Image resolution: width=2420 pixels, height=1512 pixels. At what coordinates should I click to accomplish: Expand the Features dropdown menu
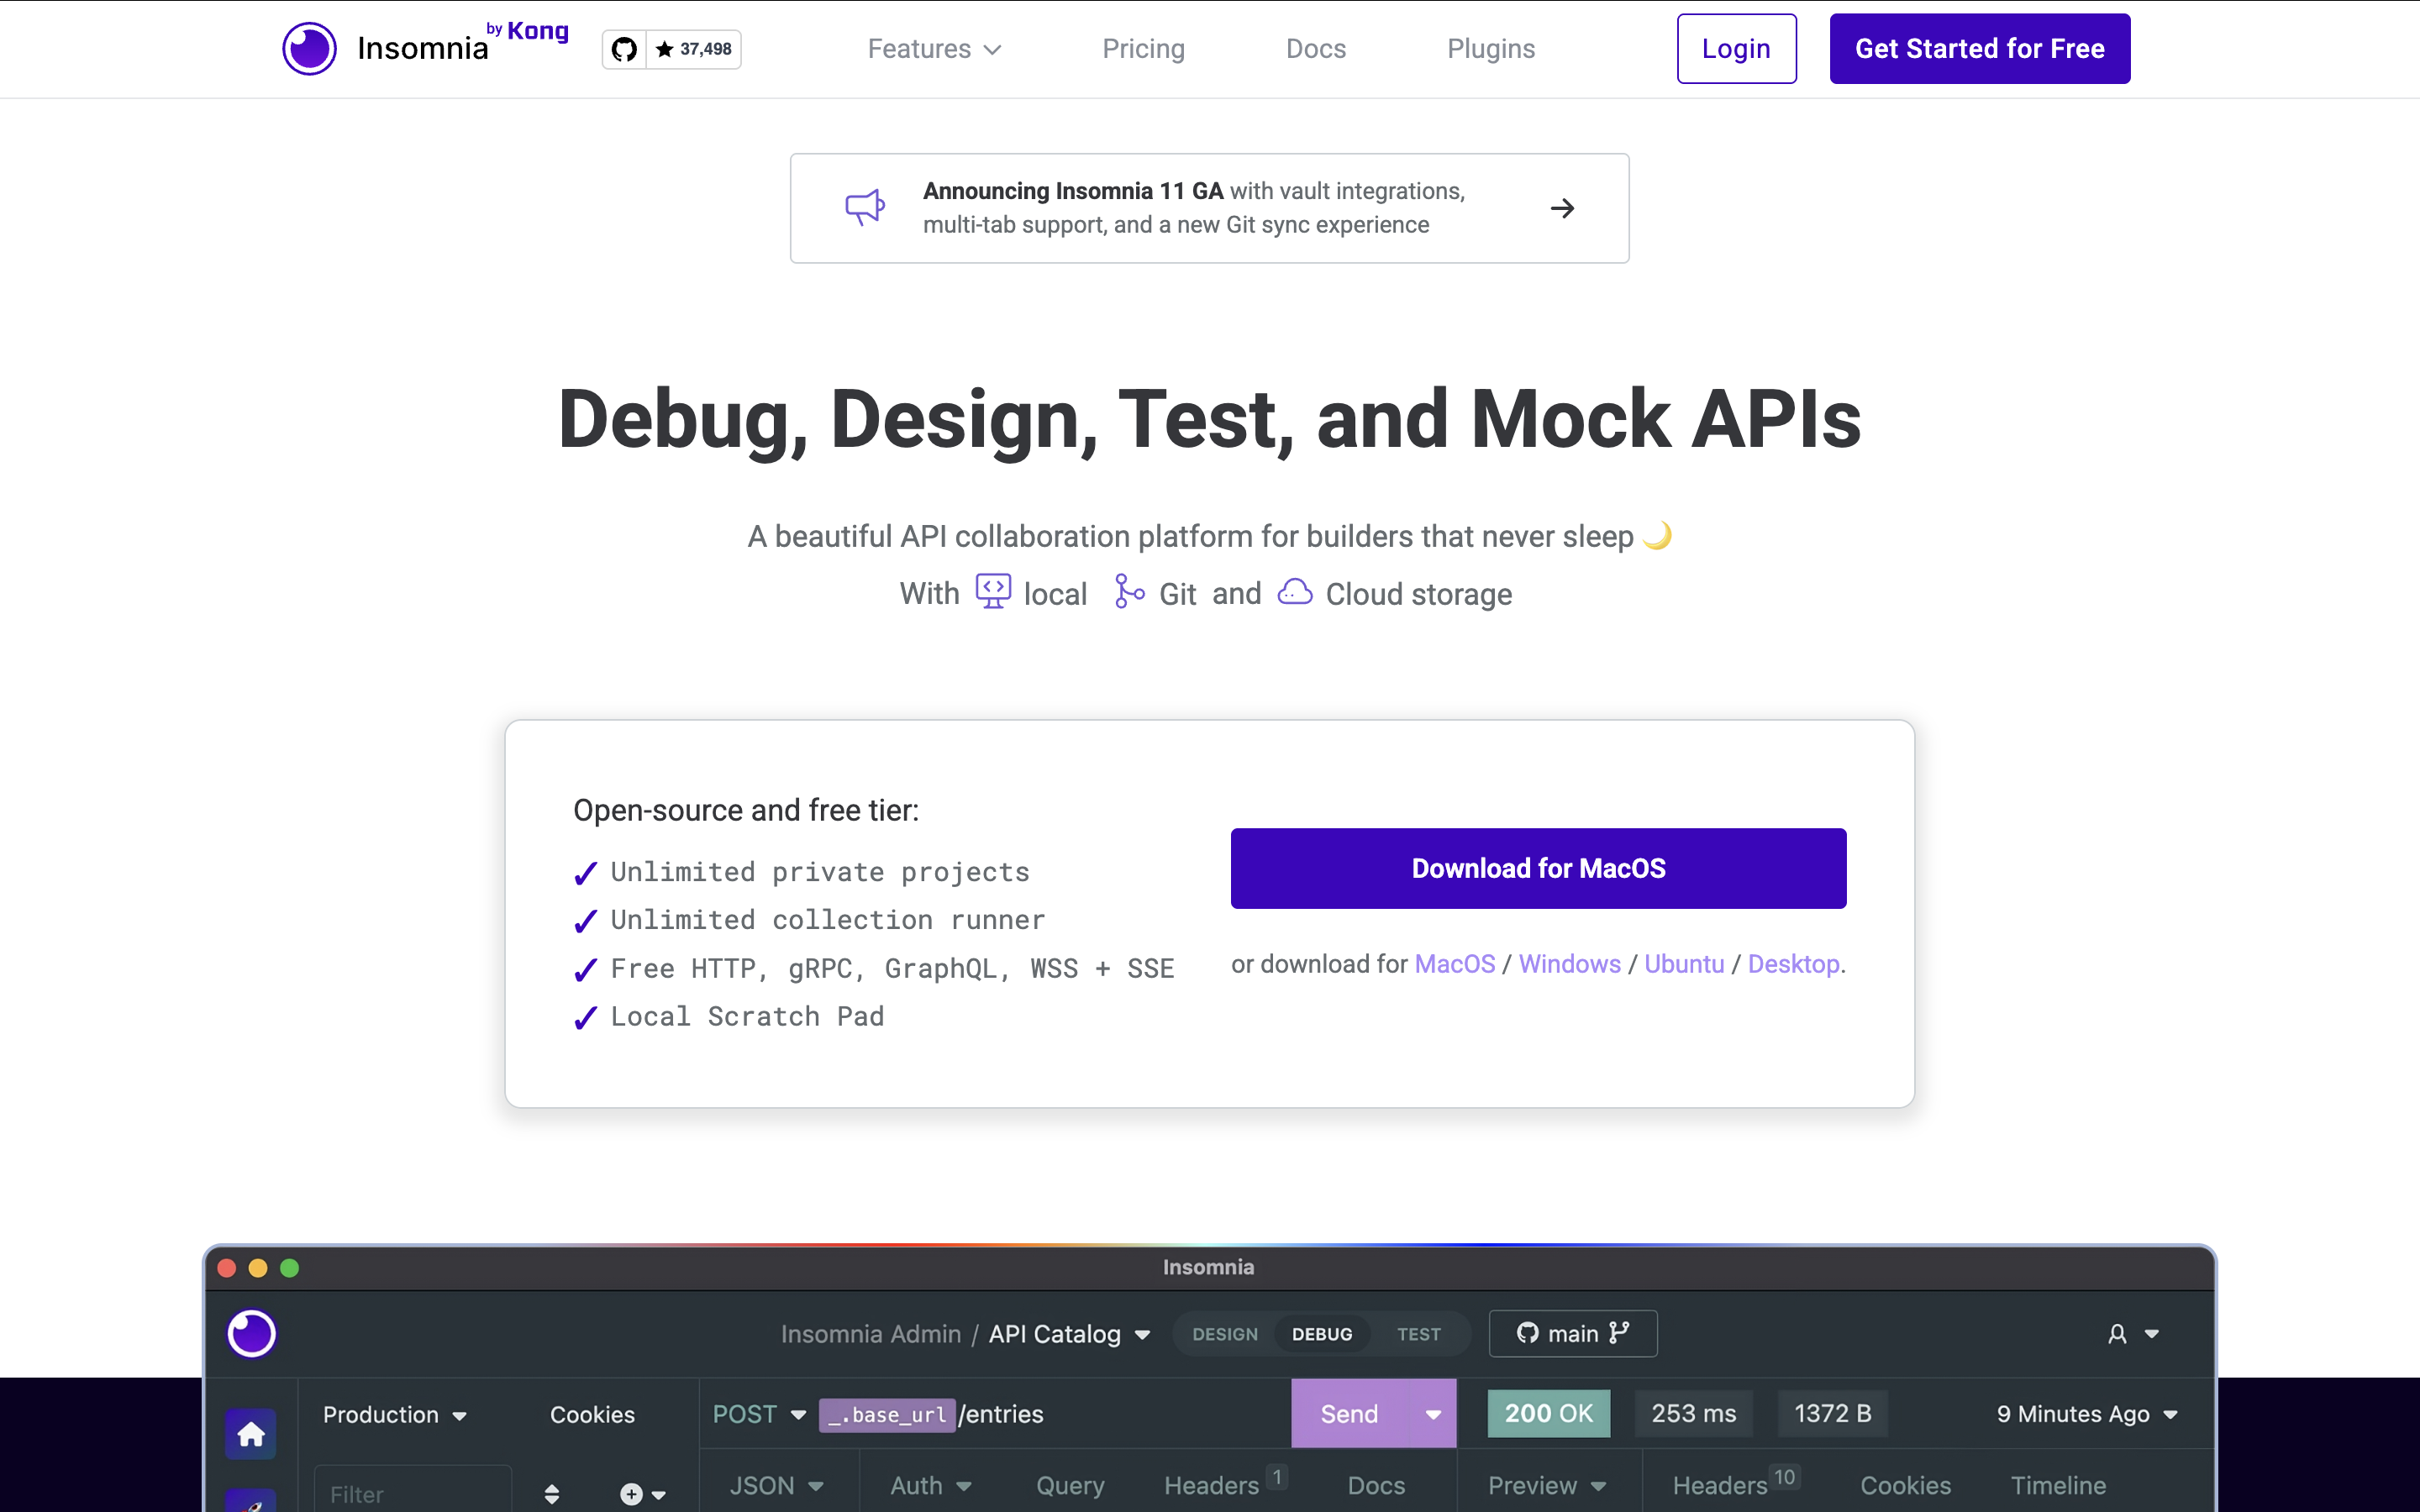934,49
